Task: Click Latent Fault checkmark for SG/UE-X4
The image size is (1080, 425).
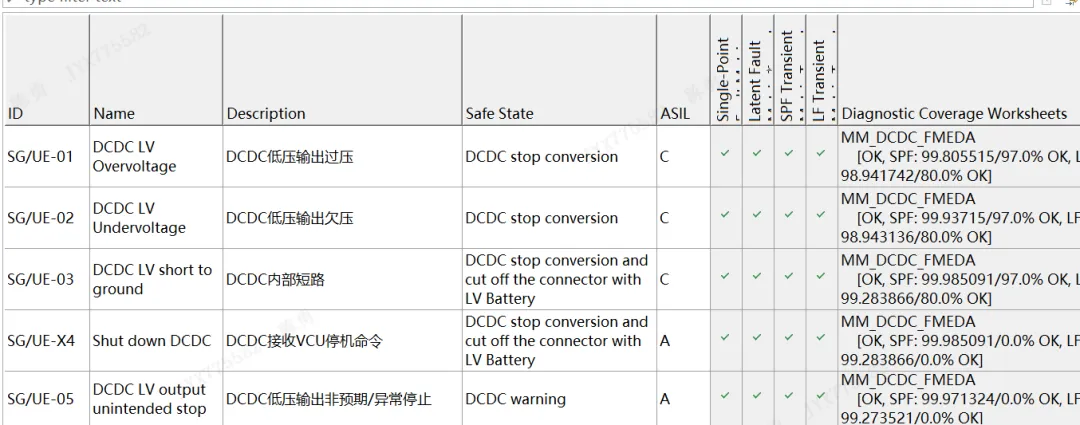Action: click(757, 337)
